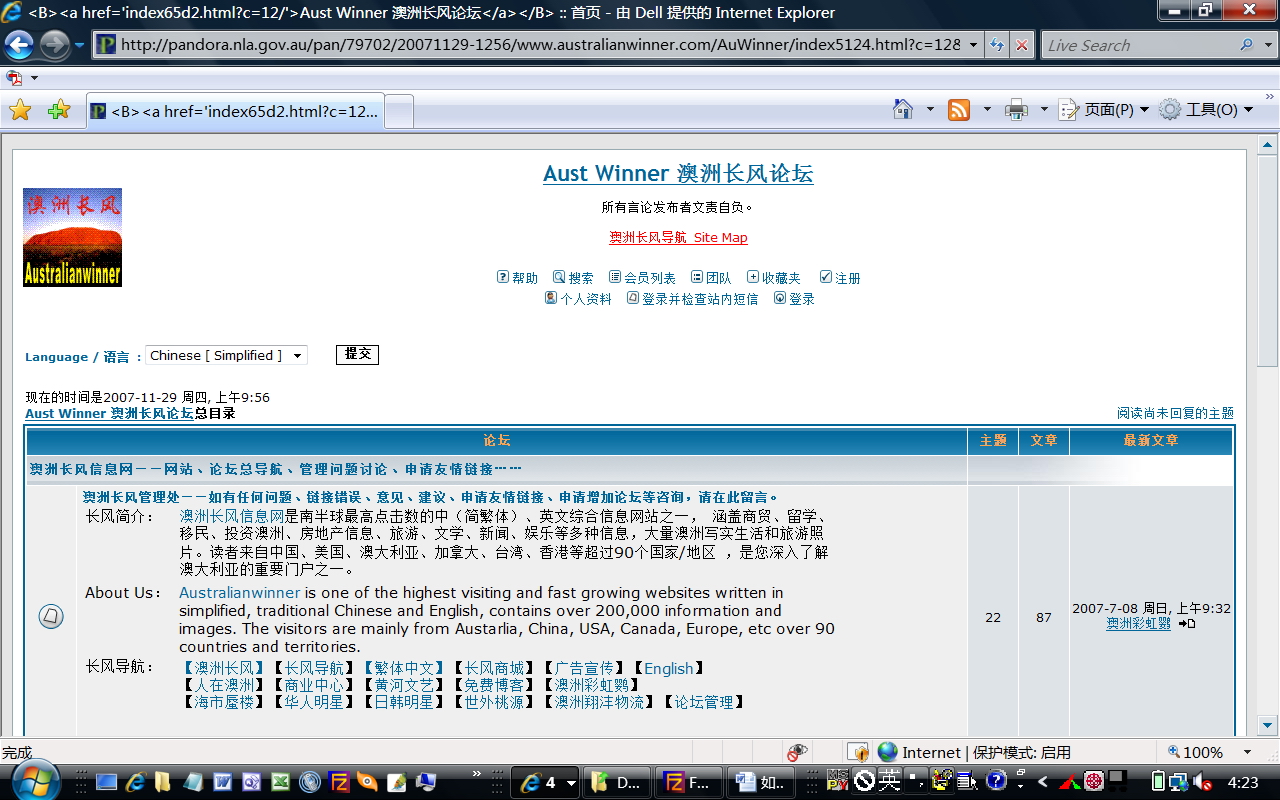Click the Australianwinner forum logo image
The width and height of the screenshot is (1280, 800).
click(72, 237)
